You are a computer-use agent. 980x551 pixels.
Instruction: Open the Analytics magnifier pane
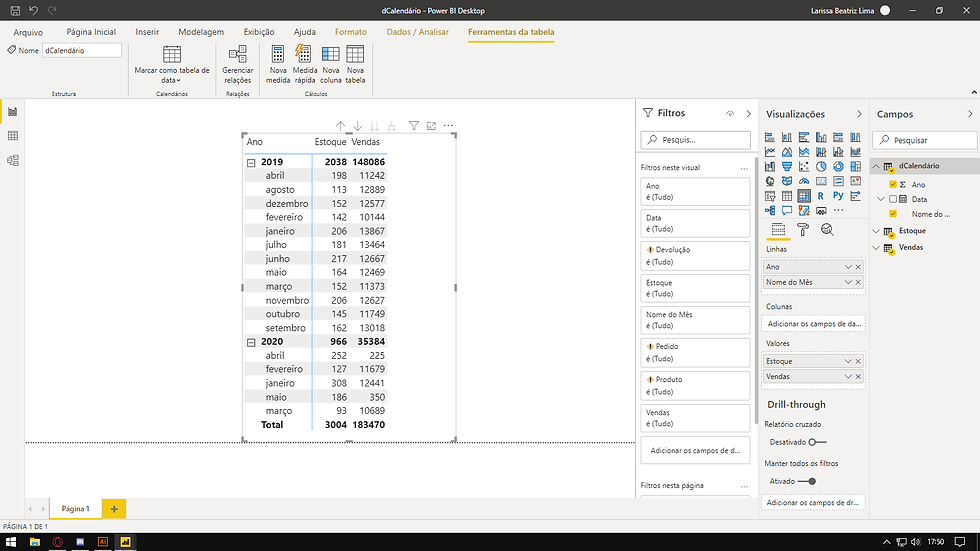tap(827, 230)
